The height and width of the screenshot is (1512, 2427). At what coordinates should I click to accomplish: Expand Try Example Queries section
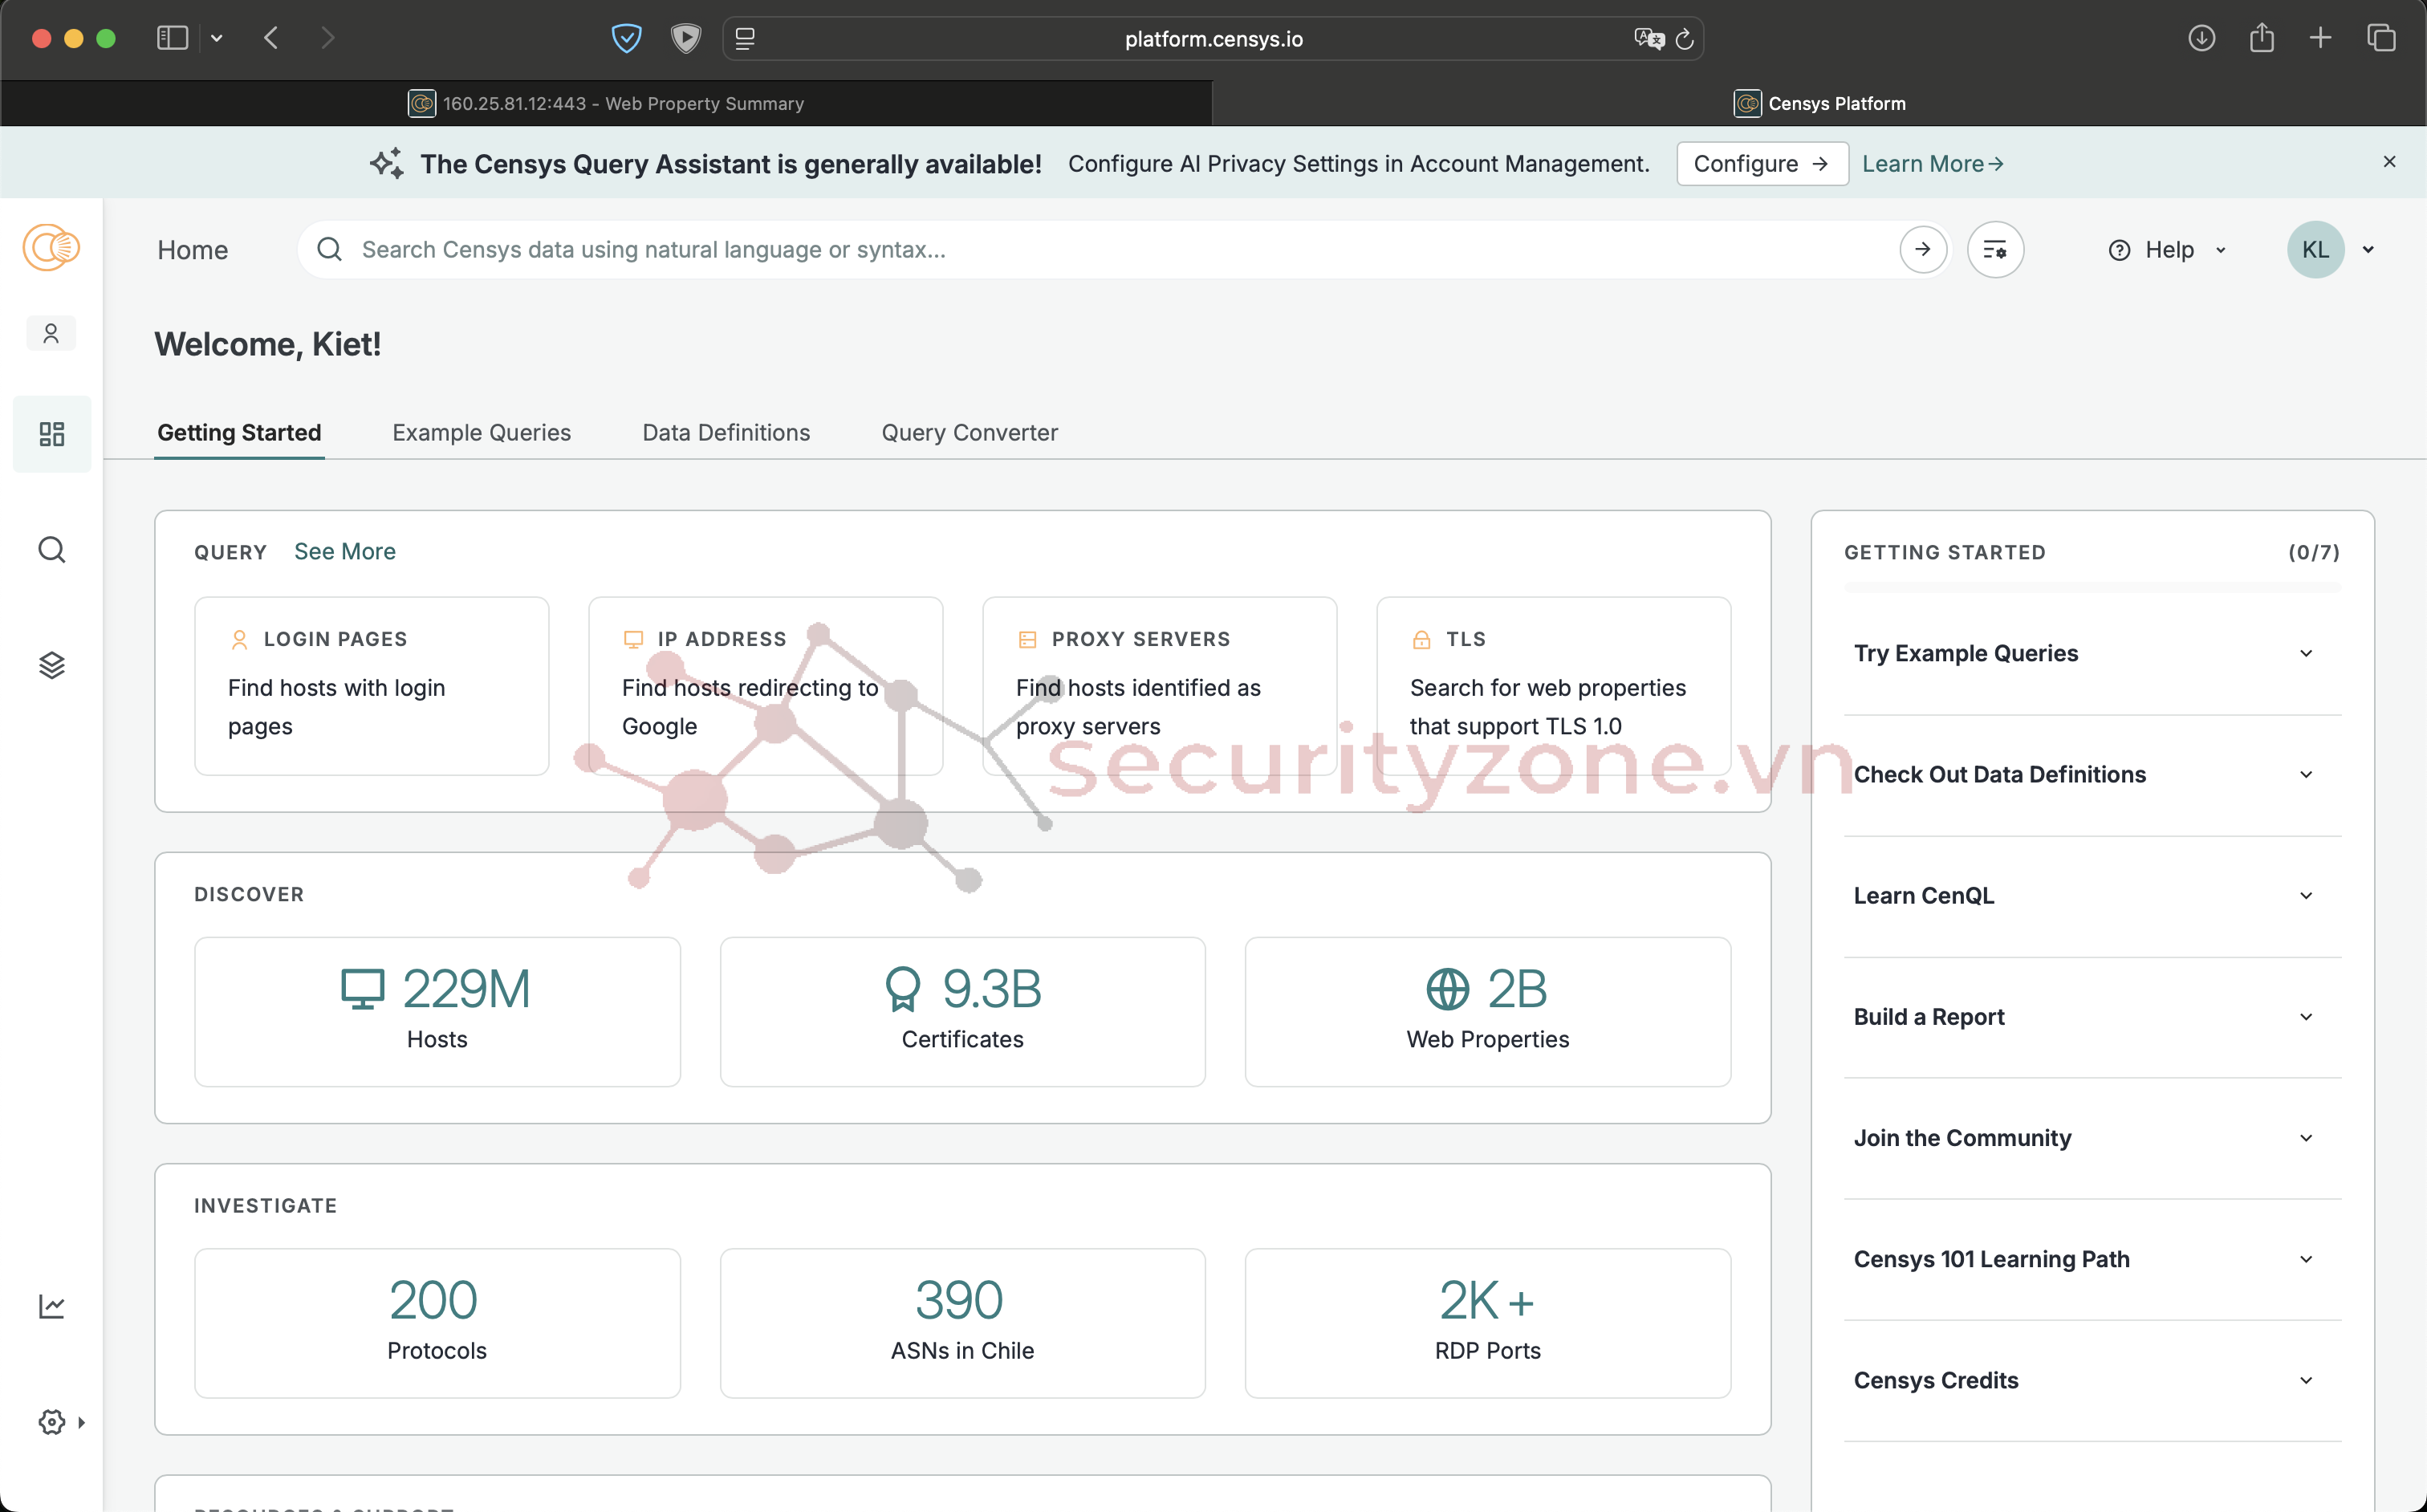tap(2092, 653)
